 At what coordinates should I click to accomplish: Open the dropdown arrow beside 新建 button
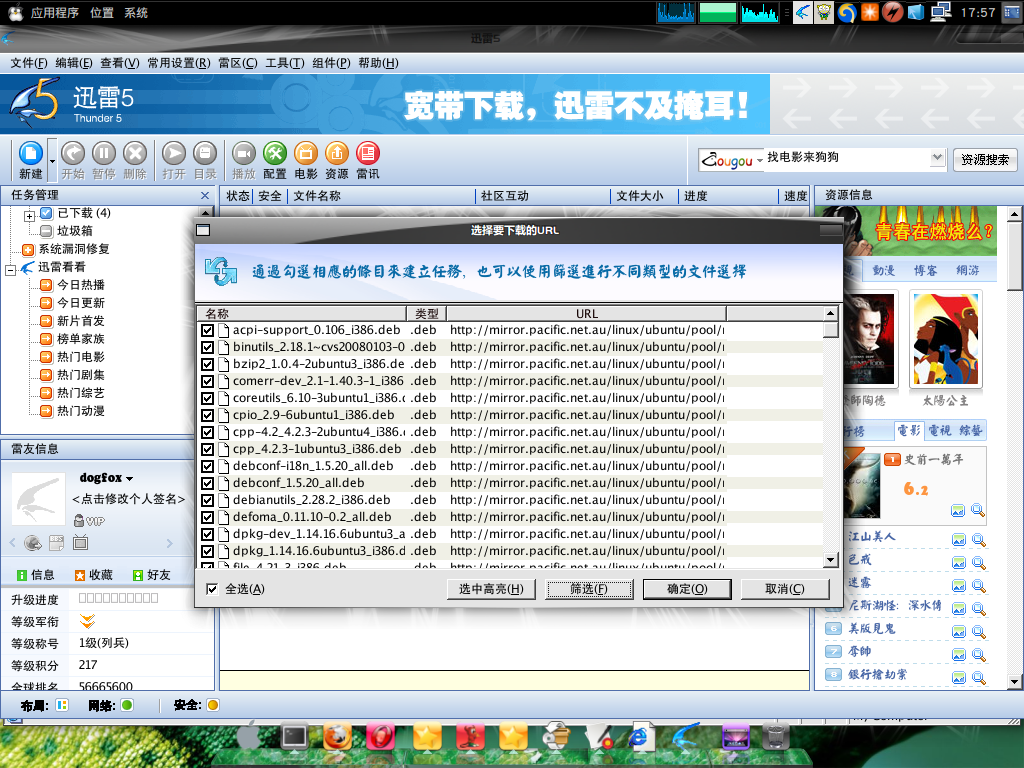click(52, 161)
